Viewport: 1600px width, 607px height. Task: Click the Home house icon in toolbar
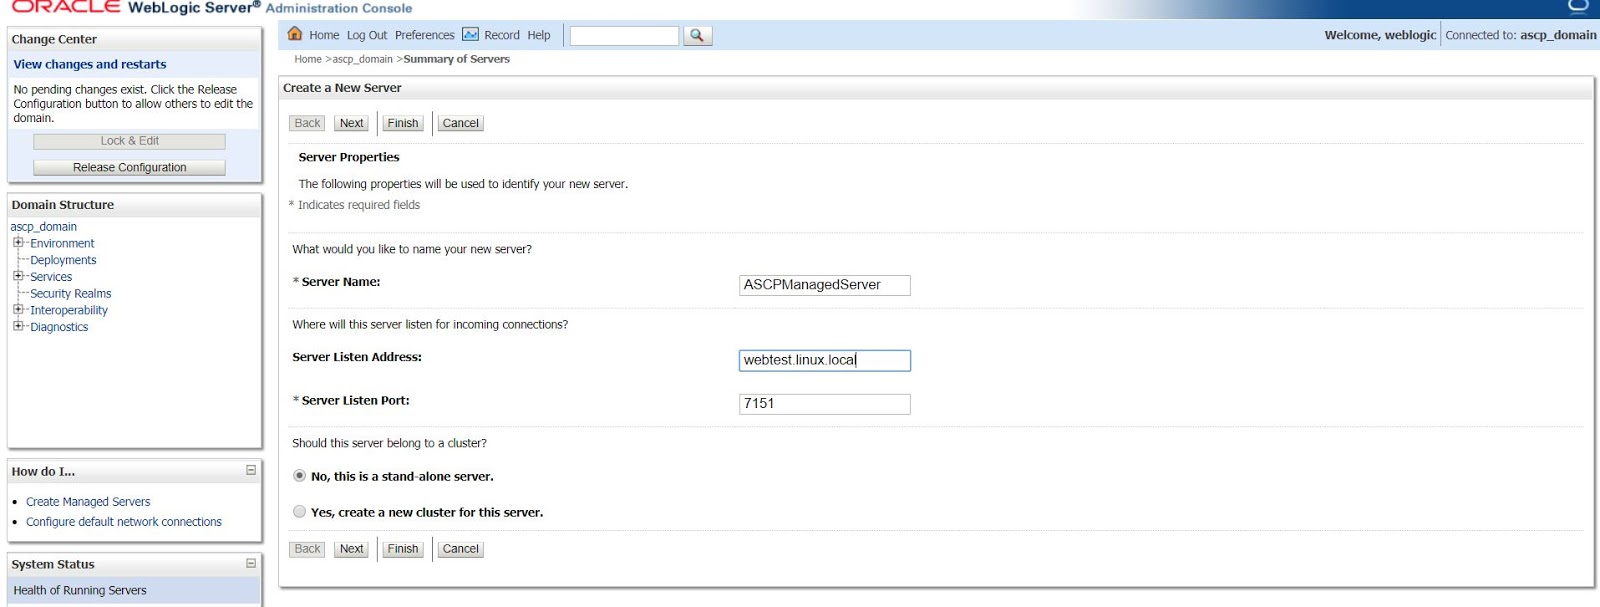[x=295, y=34]
